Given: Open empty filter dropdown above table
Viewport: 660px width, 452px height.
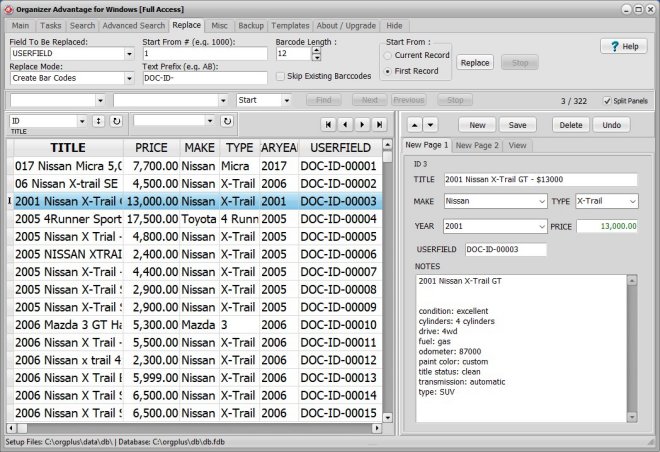Looking at the screenshot, I should click(x=210, y=121).
